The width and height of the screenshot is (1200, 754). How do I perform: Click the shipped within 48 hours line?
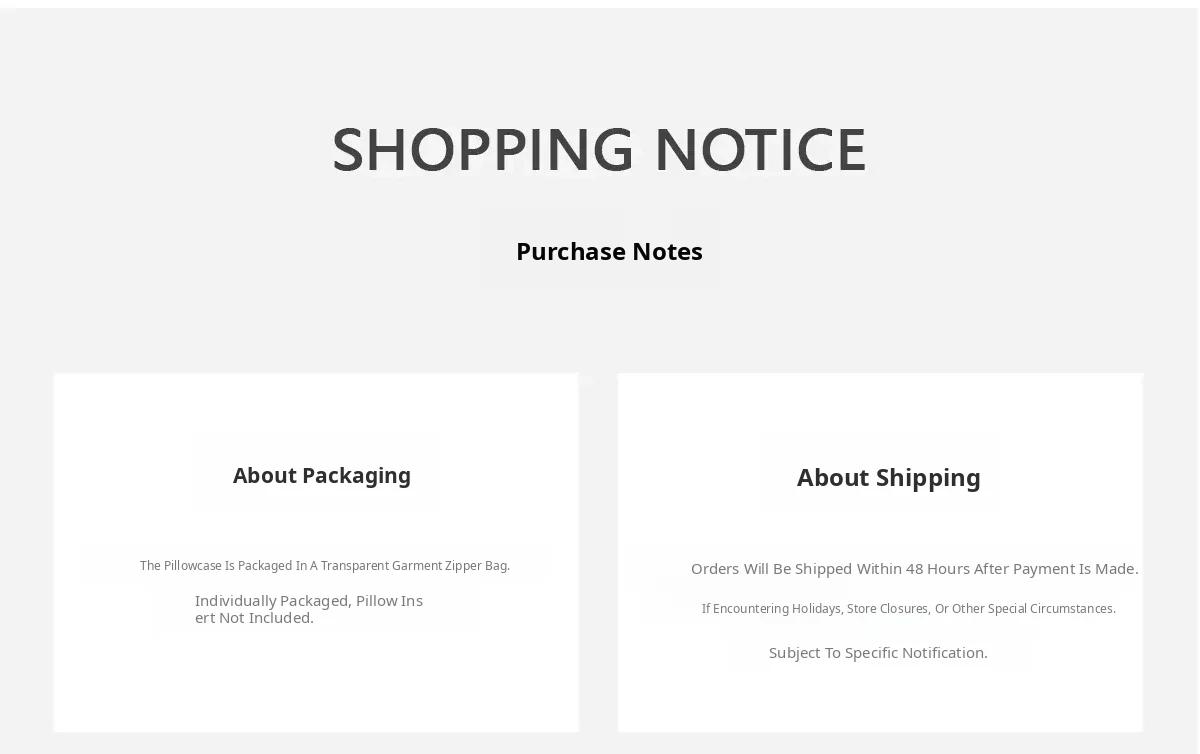[915, 569]
